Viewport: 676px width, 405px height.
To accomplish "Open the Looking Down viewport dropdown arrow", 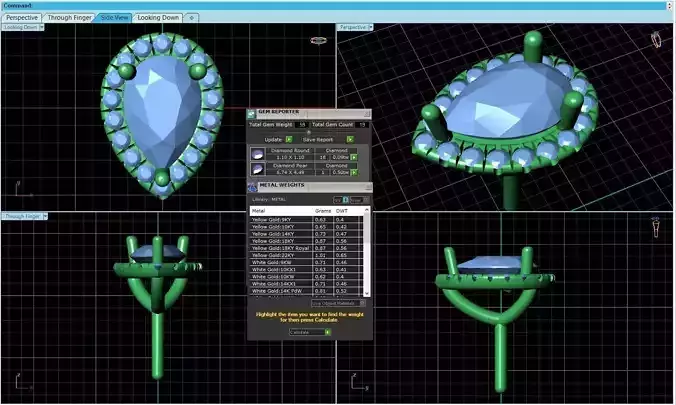I will pyautogui.click(x=42, y=27).
